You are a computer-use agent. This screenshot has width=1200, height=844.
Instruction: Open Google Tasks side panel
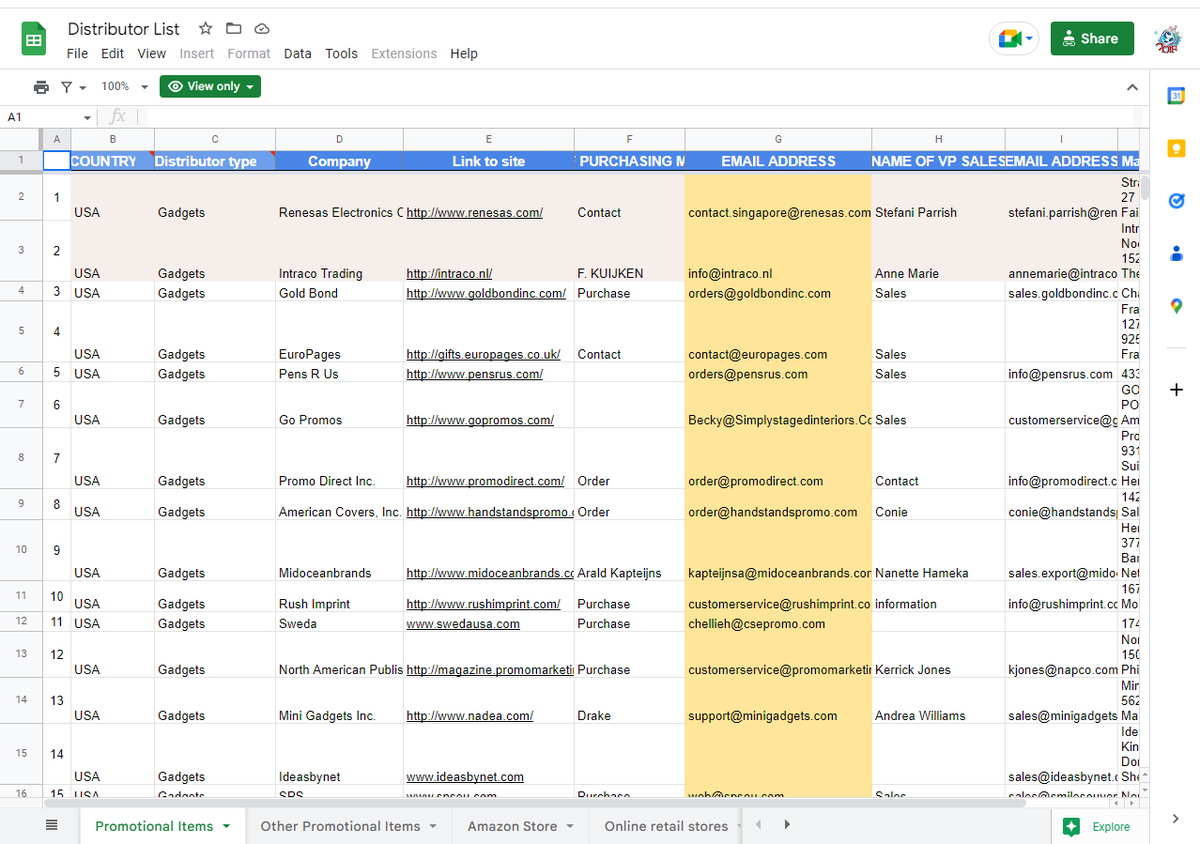pos(1176,202)
